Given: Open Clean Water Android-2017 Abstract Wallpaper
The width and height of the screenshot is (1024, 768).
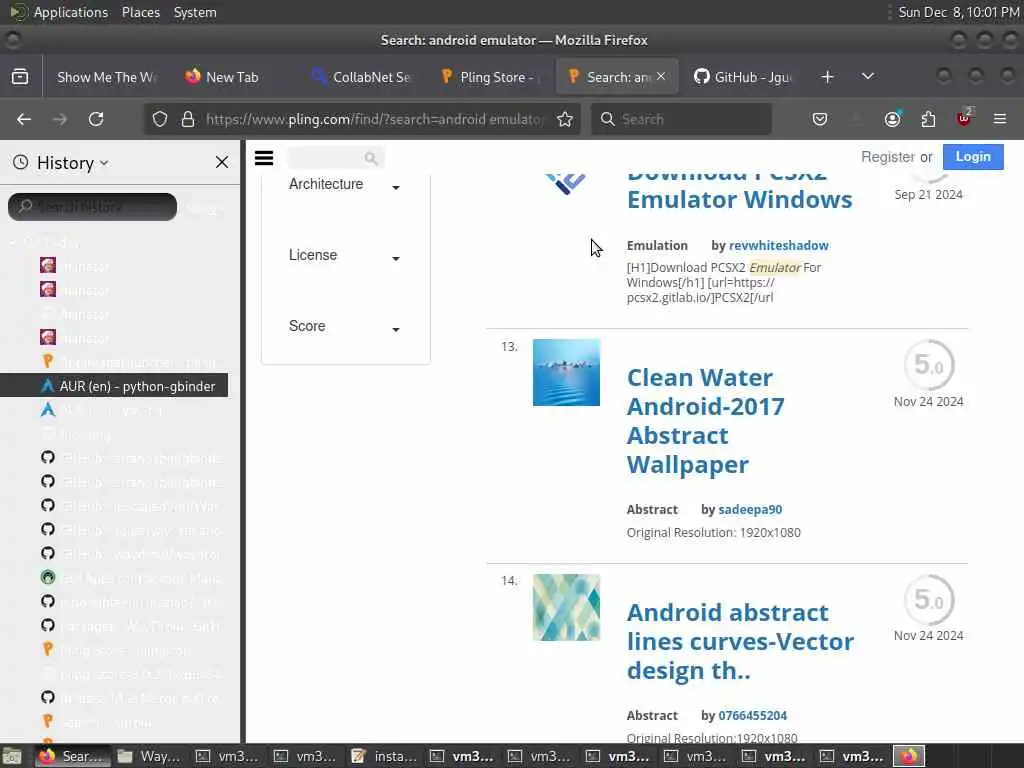Looking at the screenshot, I should 705,421.
